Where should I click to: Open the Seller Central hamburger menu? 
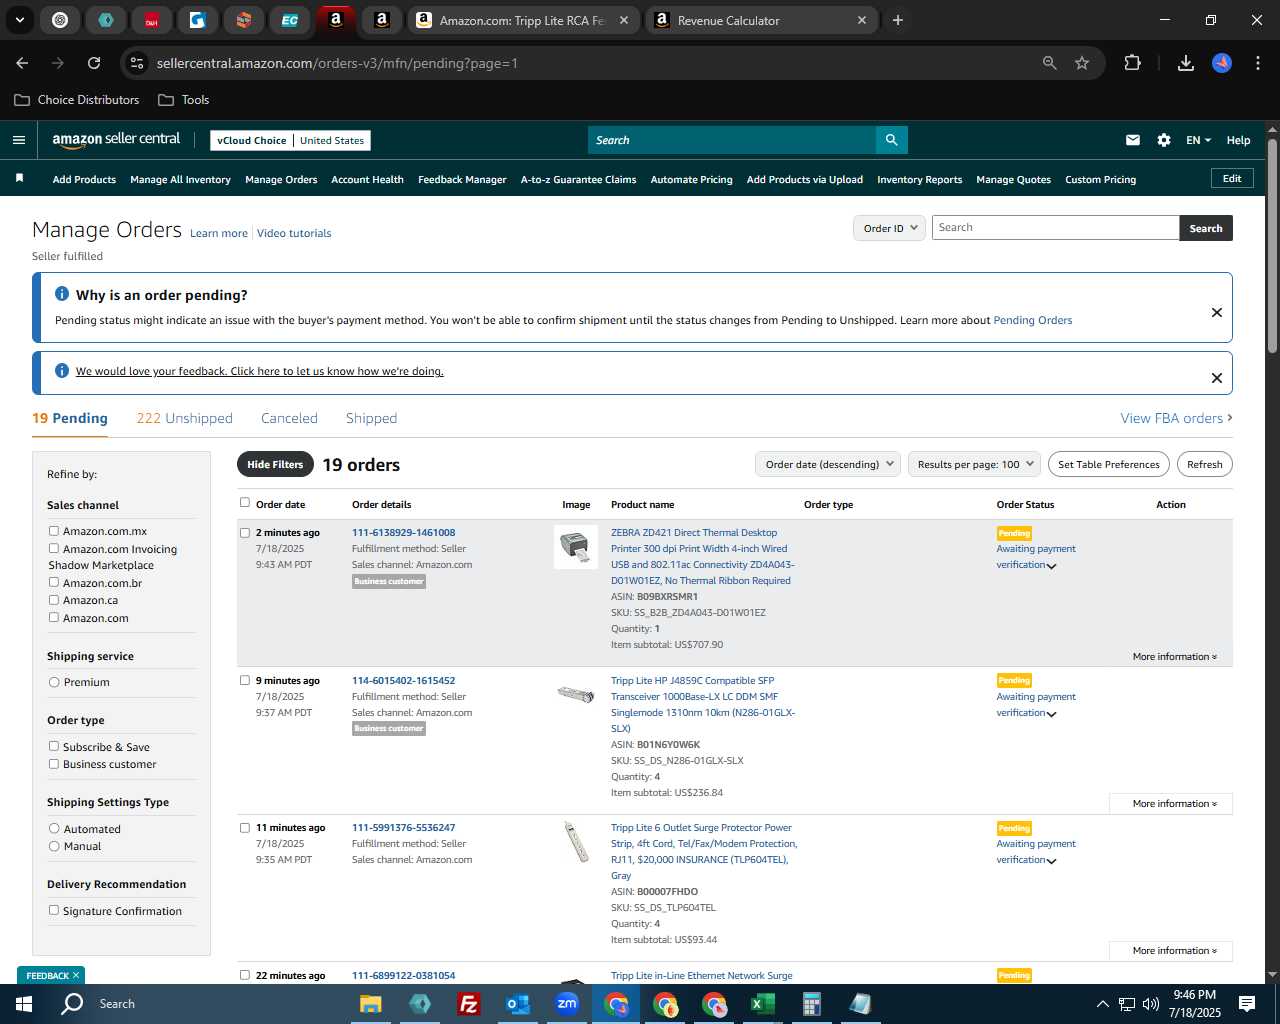(x=18, y=140)
